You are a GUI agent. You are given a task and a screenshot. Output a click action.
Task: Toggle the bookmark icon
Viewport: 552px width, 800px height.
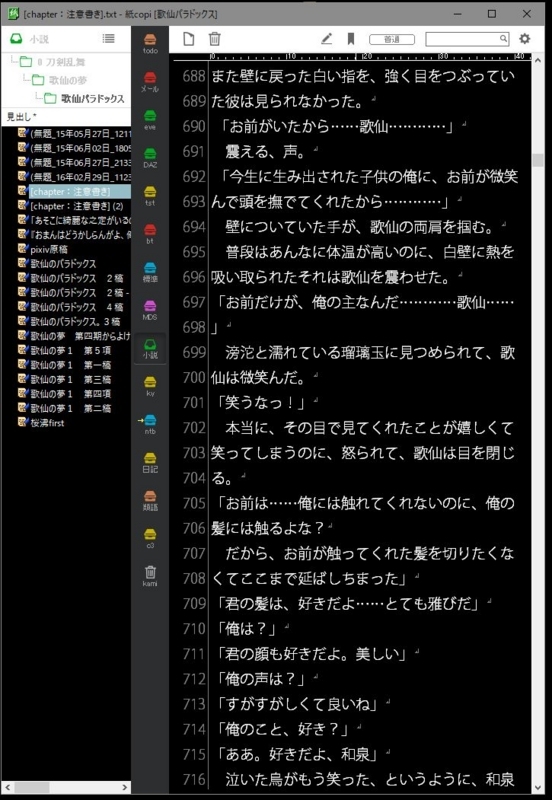(350, 39)
